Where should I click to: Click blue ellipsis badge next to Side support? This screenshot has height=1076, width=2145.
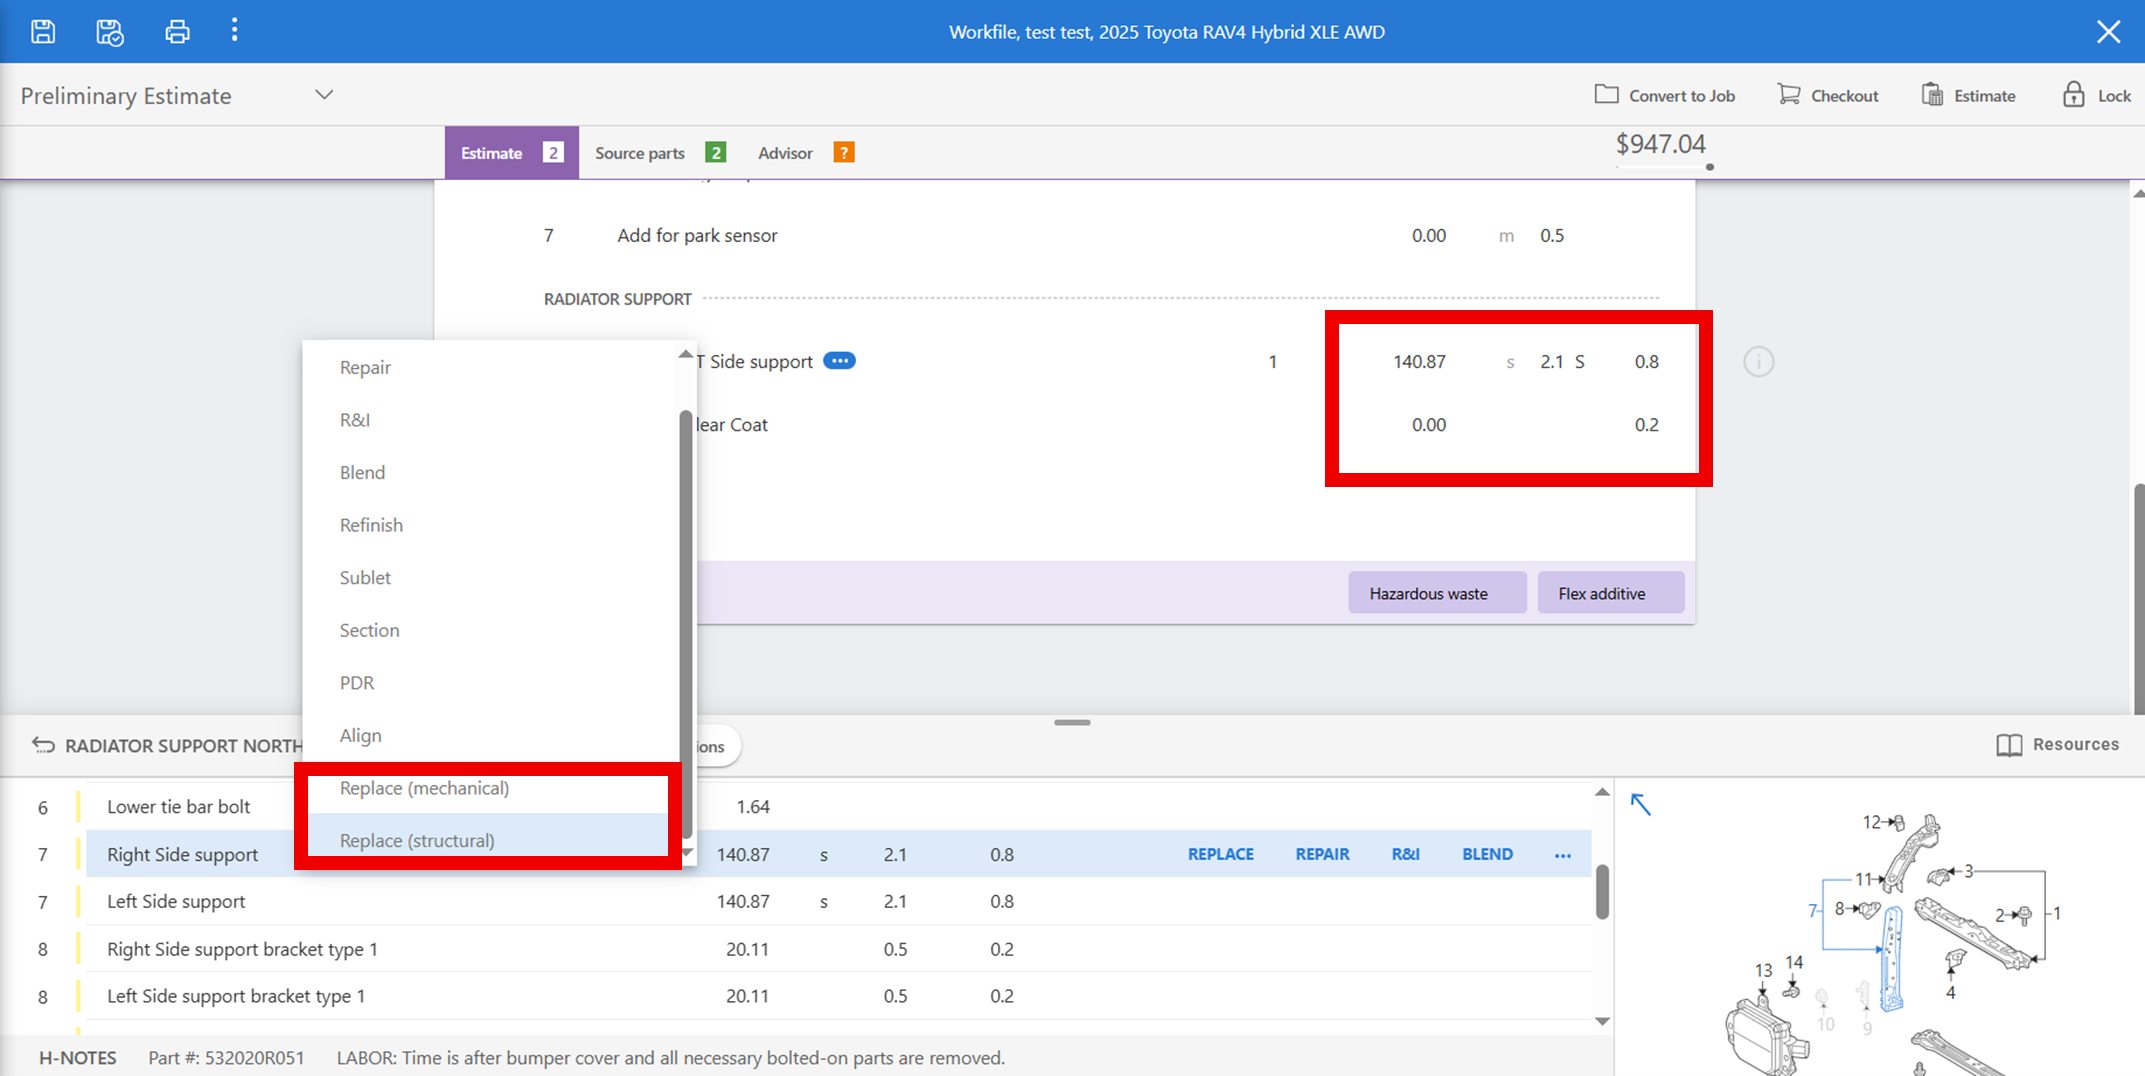[839, 361]
